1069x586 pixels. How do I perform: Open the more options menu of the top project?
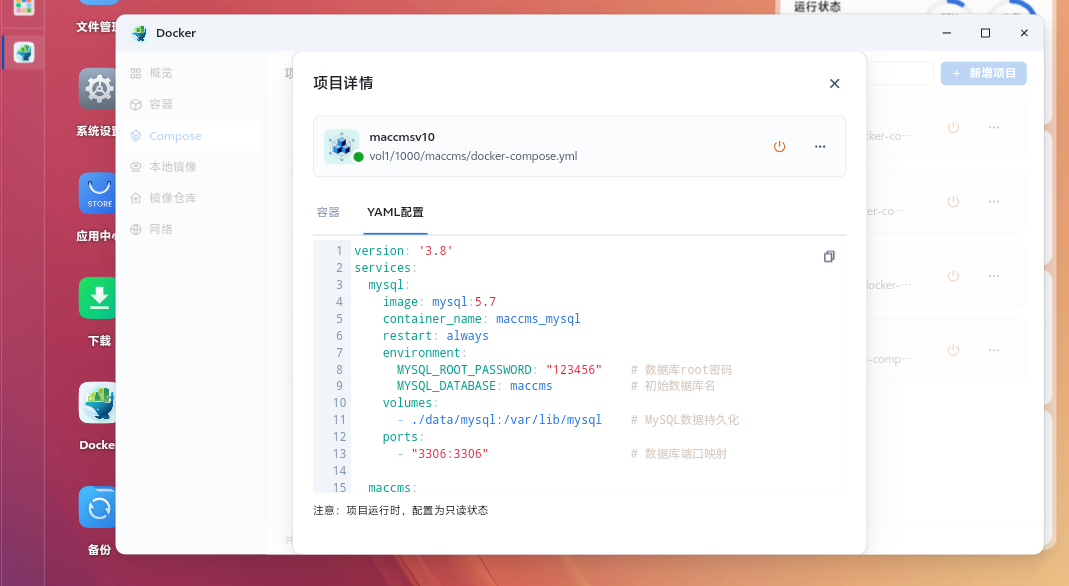(994, 127)
